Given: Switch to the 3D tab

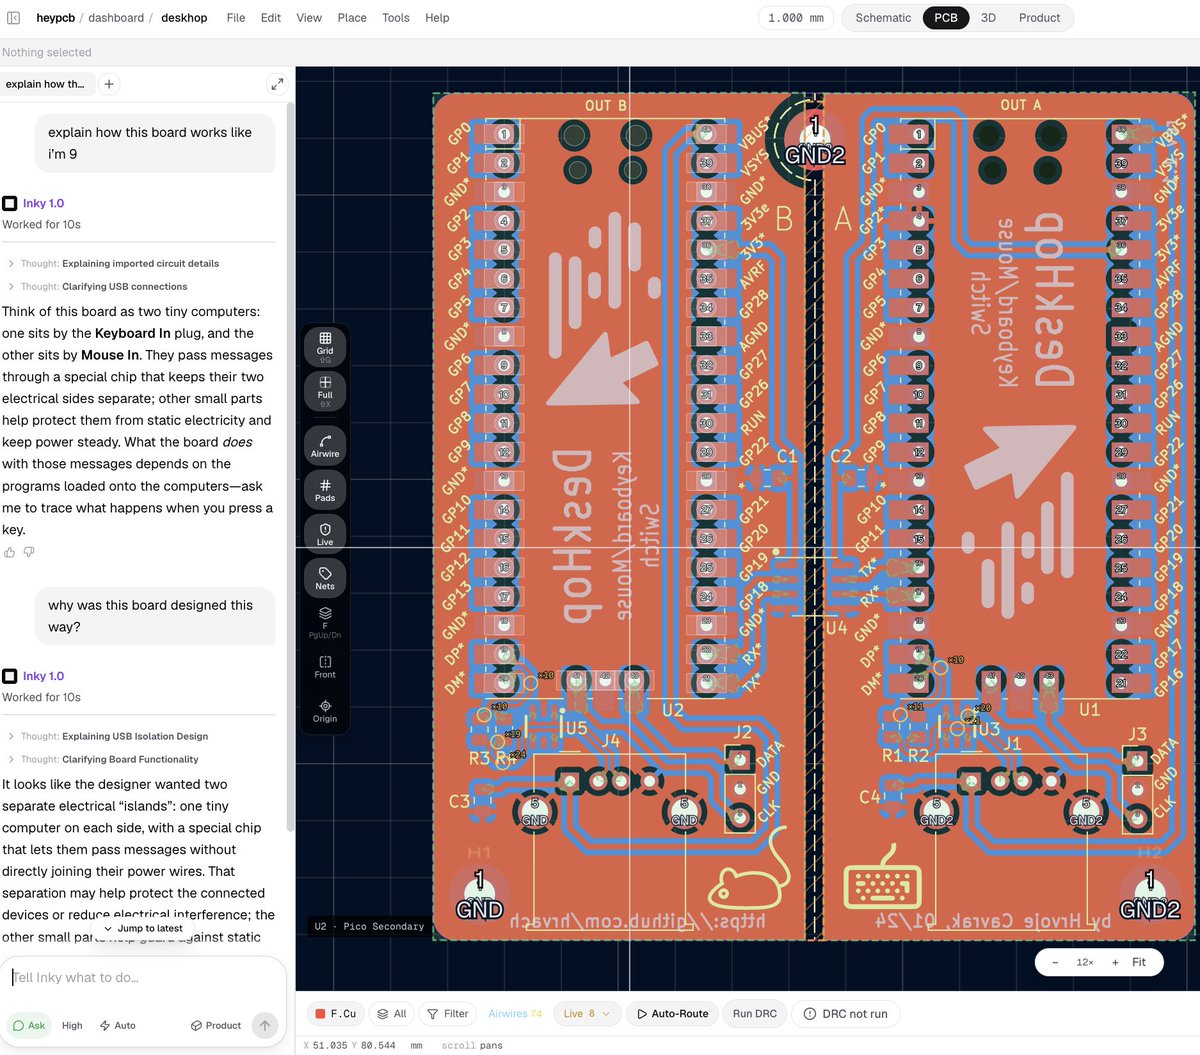Looking at the screenshot, I should point(988,18).
